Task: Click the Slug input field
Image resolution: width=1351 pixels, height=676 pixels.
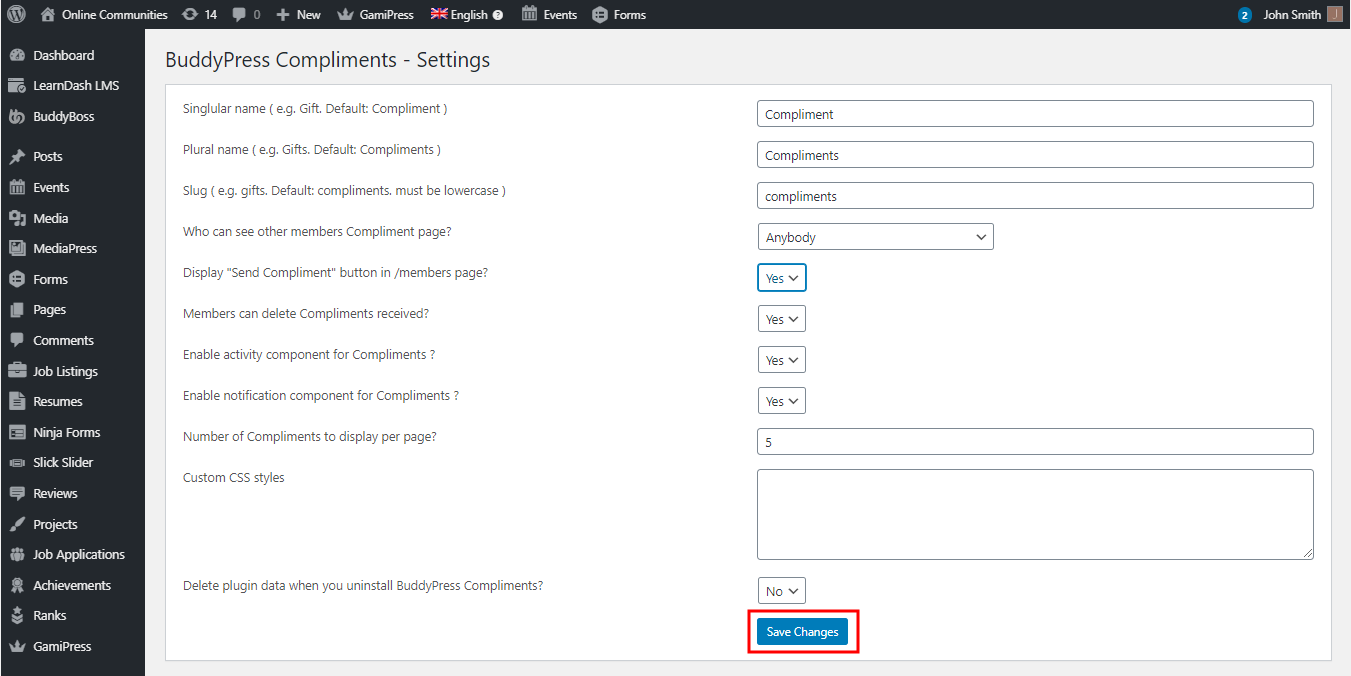Action: tap(1035, 196)
